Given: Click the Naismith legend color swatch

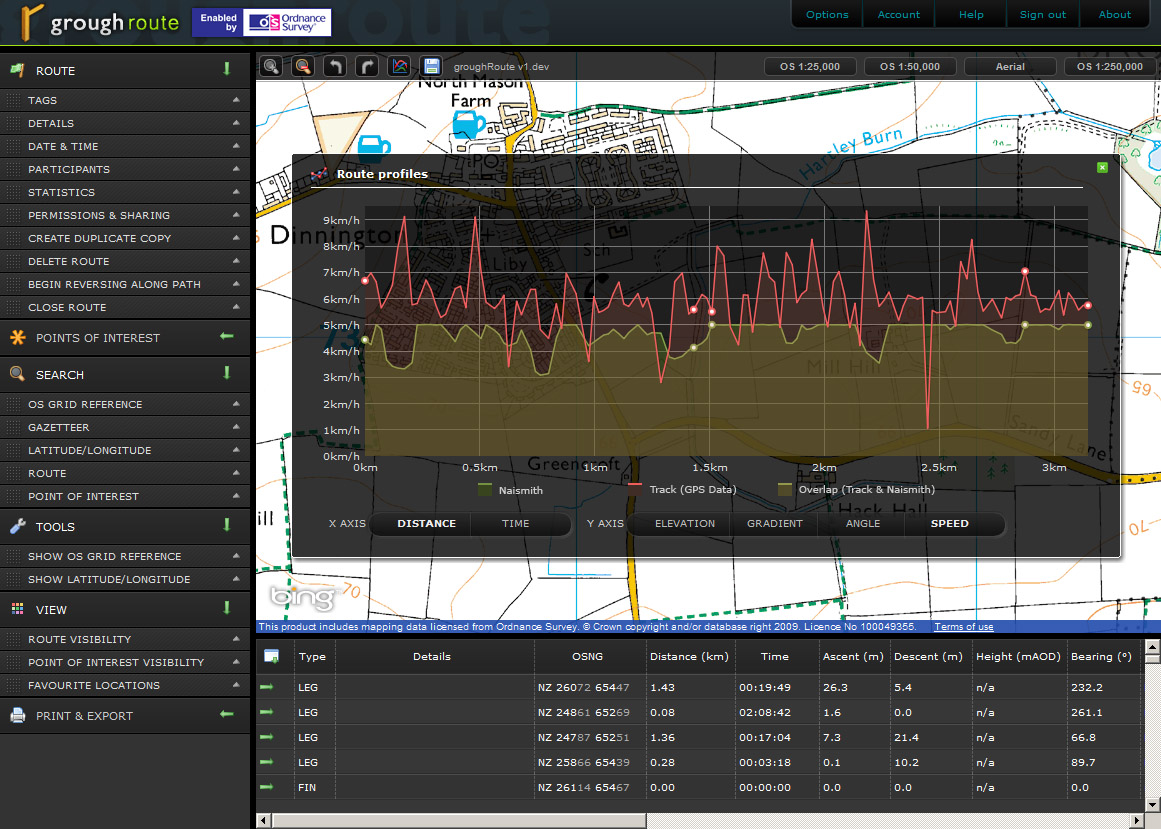Looking at the screenshot, I should click(x=486, y=490).
